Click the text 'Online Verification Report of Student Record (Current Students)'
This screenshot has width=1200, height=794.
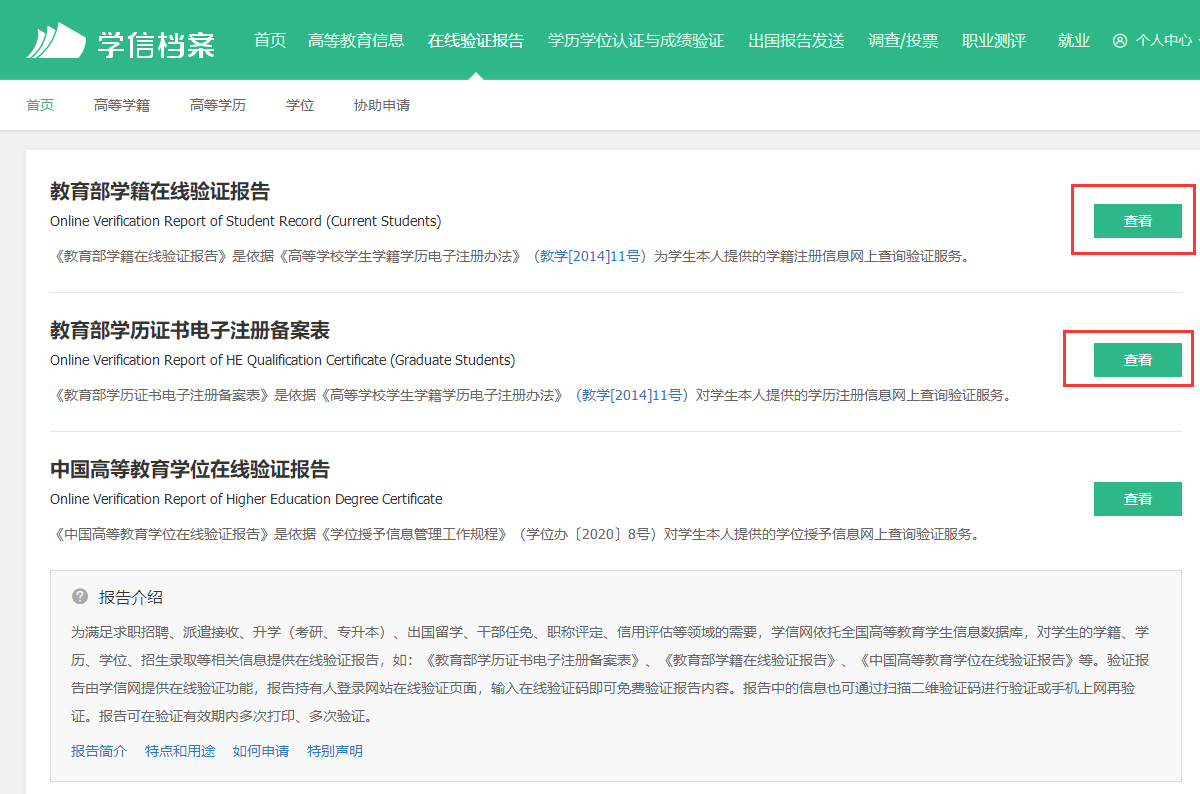coord(246,221)
